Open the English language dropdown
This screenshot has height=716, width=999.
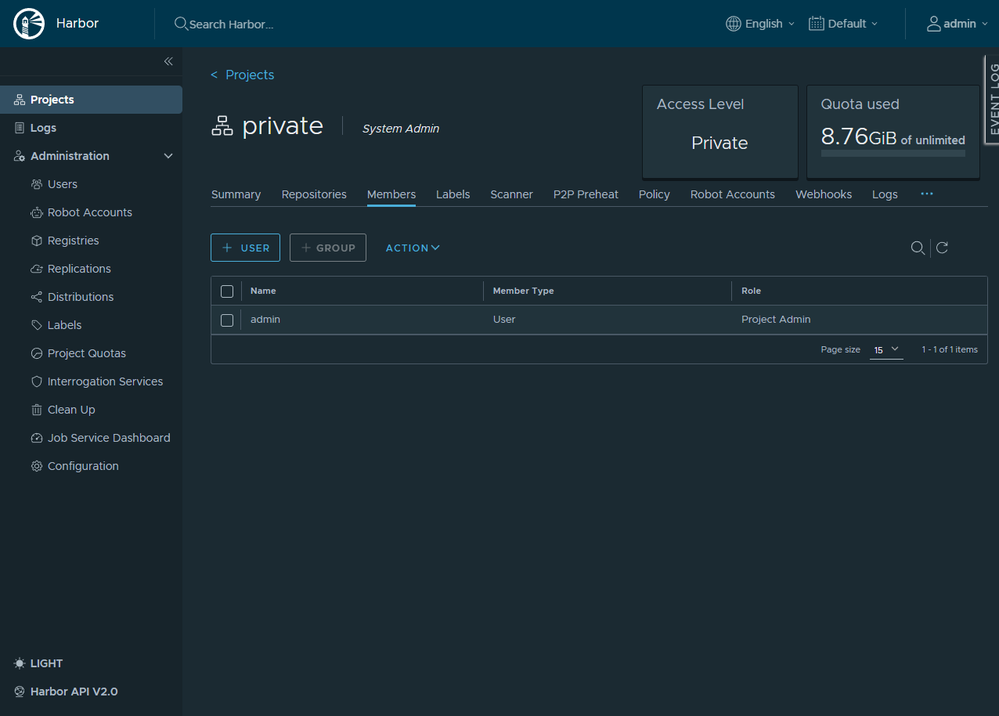760,24
